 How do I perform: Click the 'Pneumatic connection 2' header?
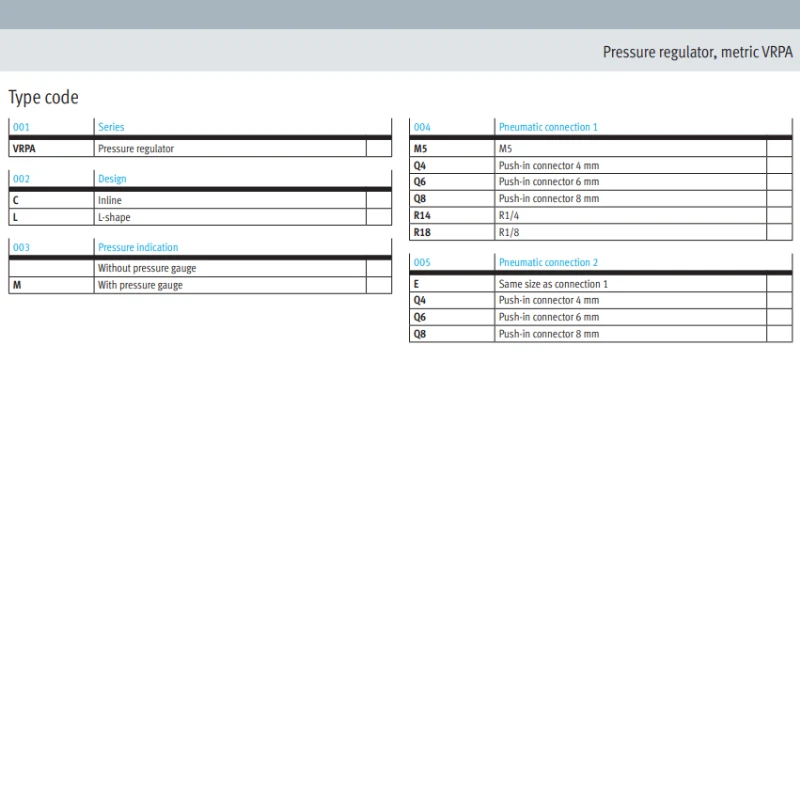548,262
